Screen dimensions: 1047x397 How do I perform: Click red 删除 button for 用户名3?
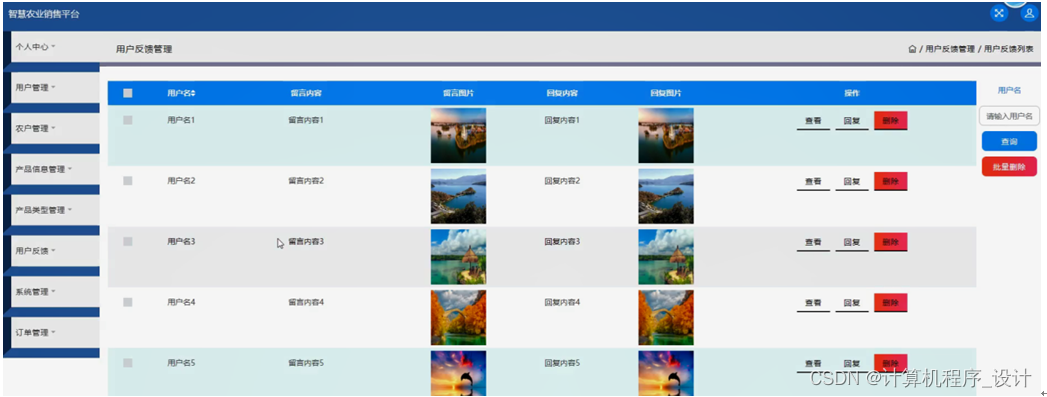[891, 242]
